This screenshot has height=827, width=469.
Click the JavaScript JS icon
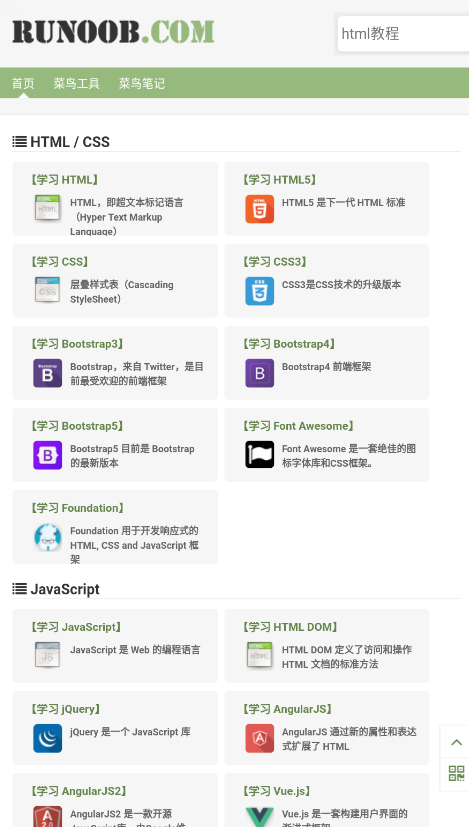[47, 655]
